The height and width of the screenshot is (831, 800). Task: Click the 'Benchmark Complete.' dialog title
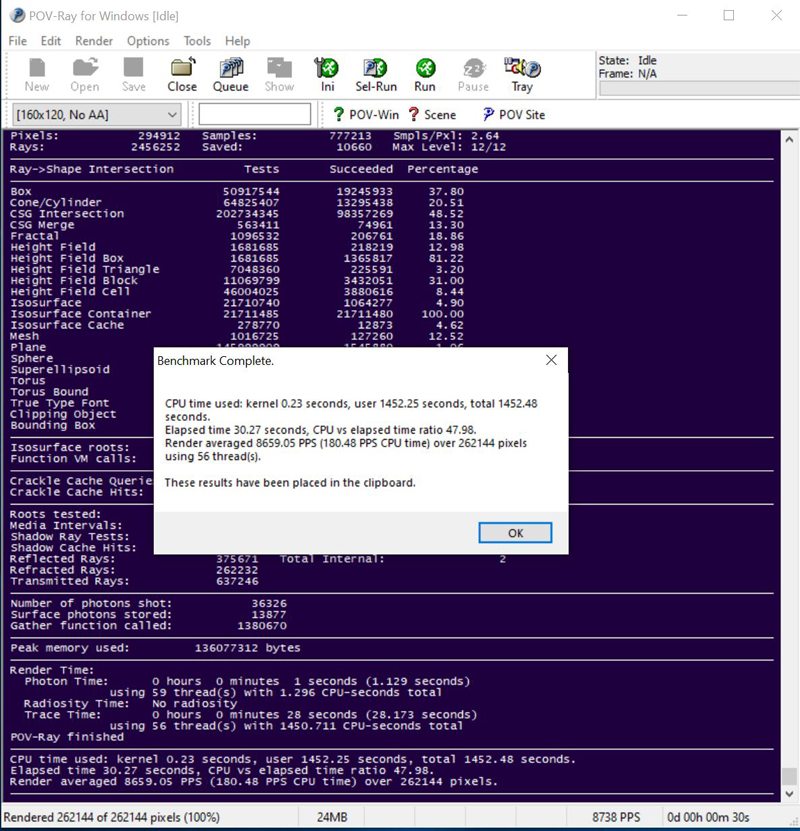[215, 361]
